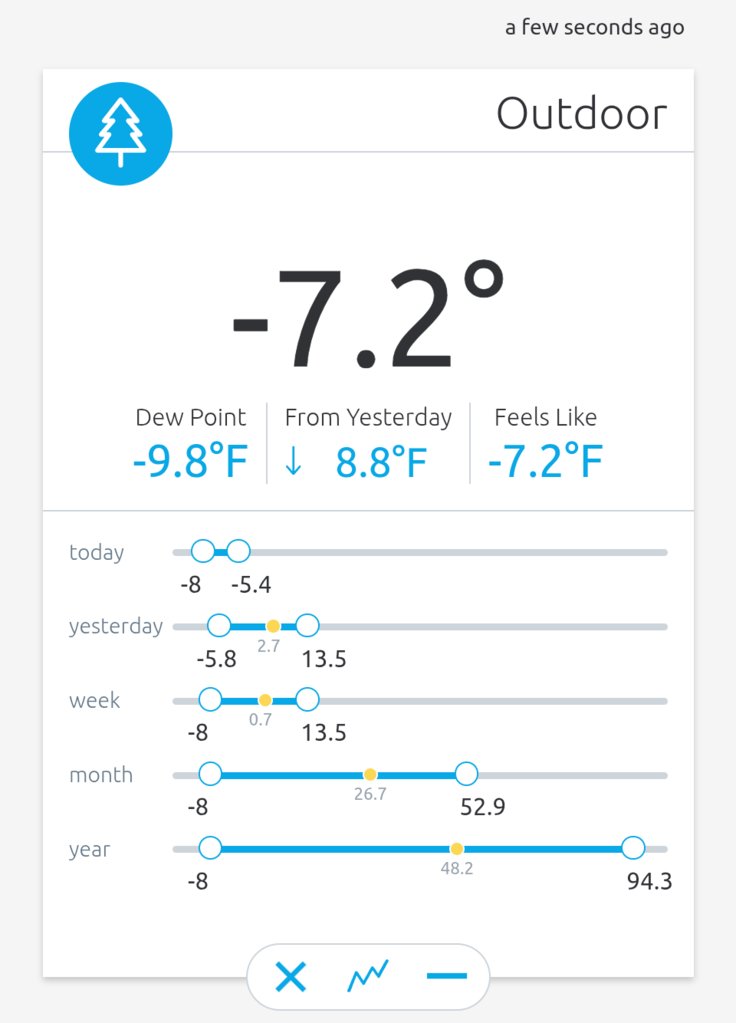Click the Feels Like -7.2°F value
Viewport: 736px width, 1023px height.
pos(545,461)
